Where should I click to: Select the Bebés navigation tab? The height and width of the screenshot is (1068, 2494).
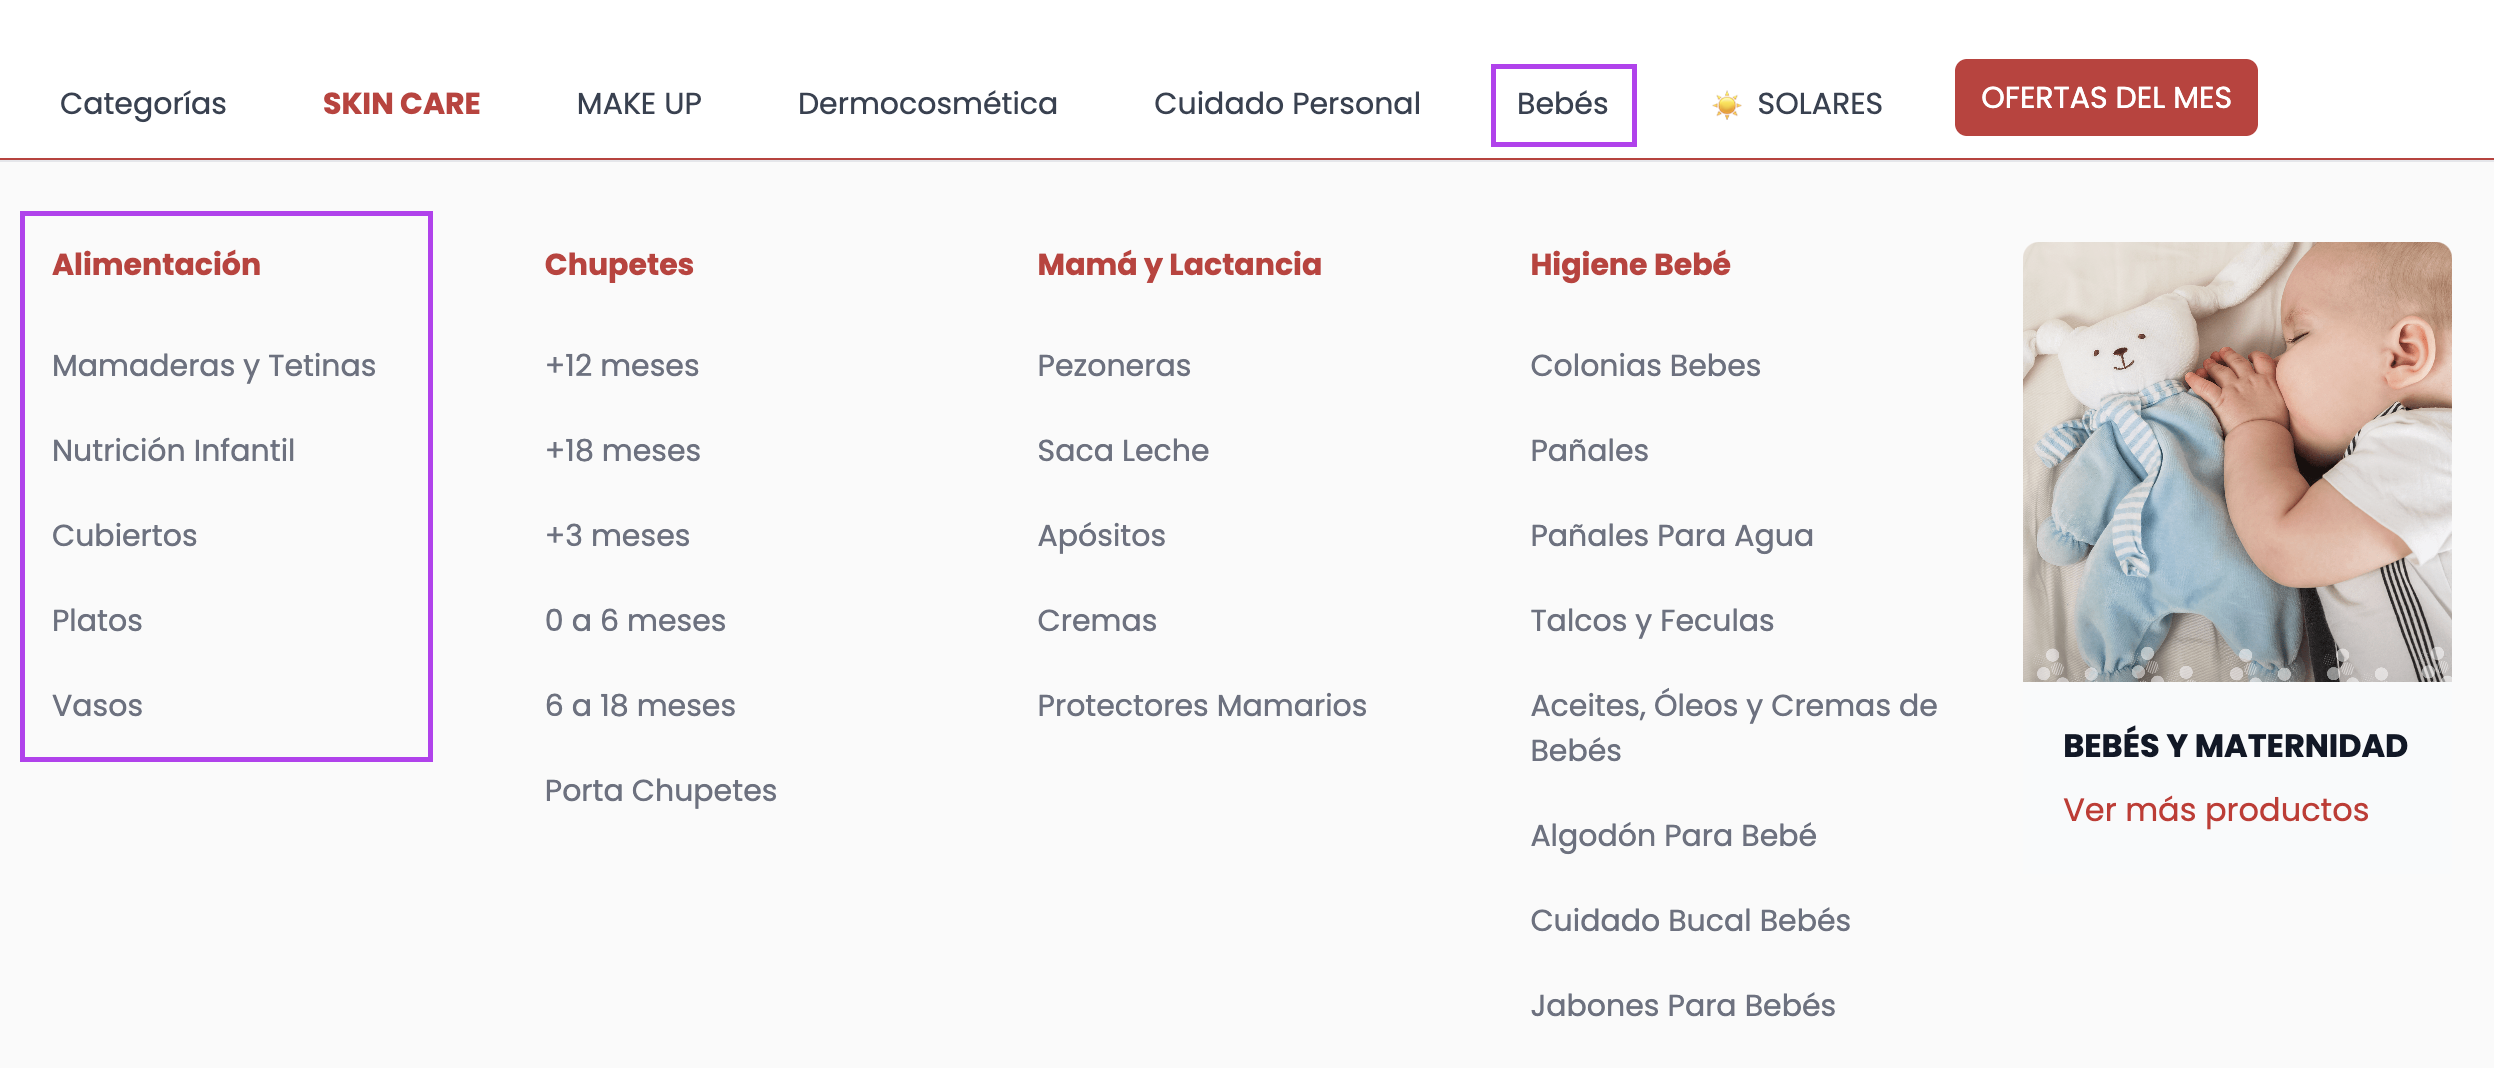(1562, 104)
